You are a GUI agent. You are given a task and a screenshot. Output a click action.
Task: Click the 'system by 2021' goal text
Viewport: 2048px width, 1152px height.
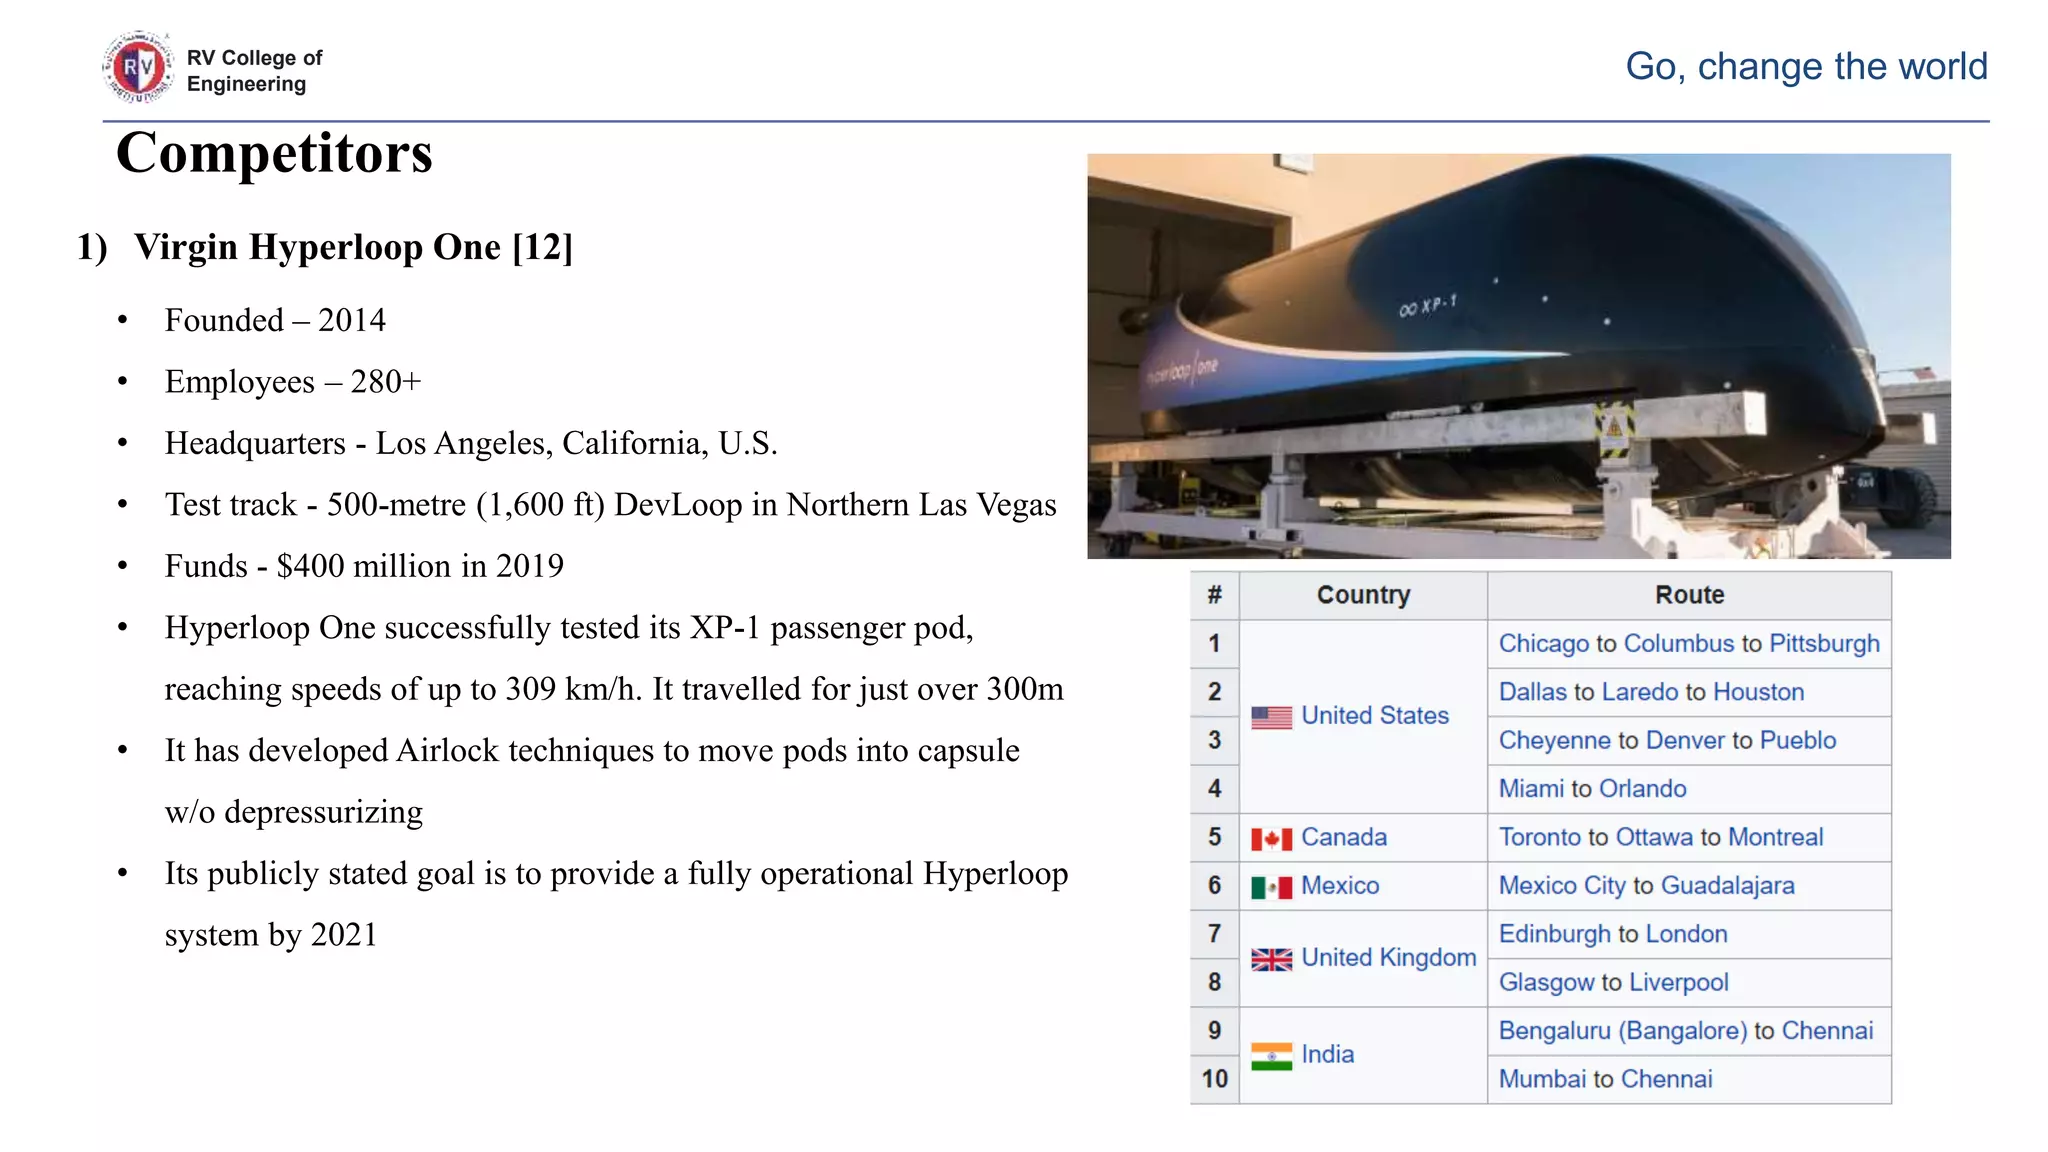coord(270,935)
